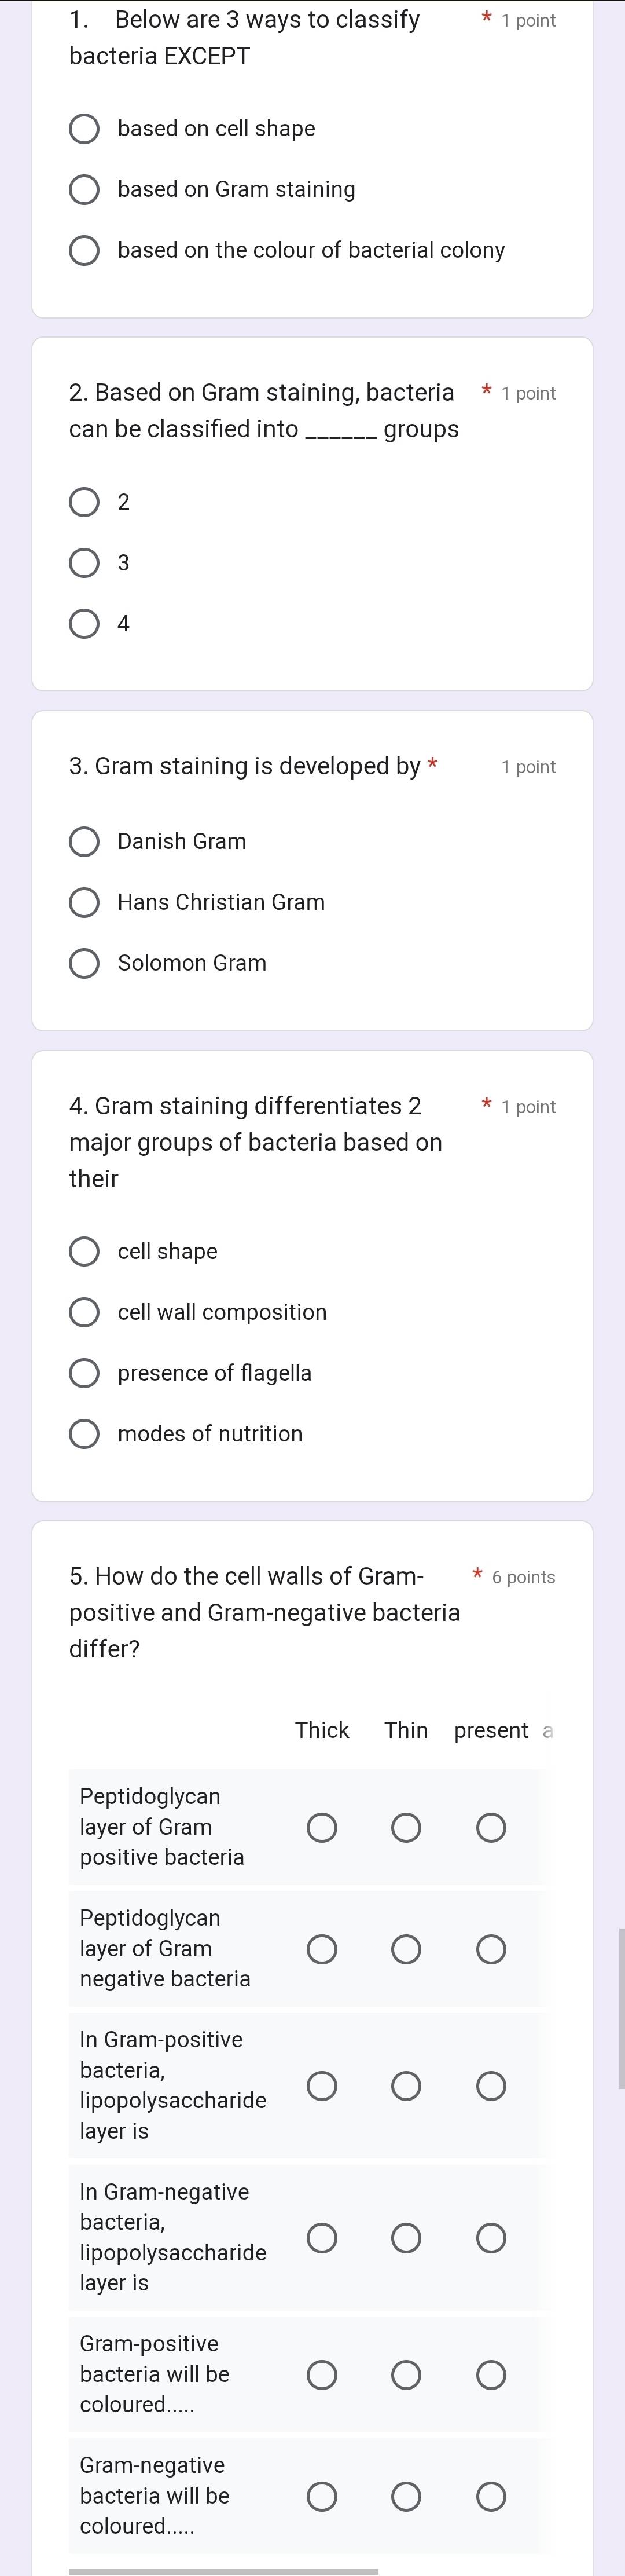625x2576 pixels.
Task: Mark Gram-positive peptidoglycan layer as Thick
Action: [322, 1827]
